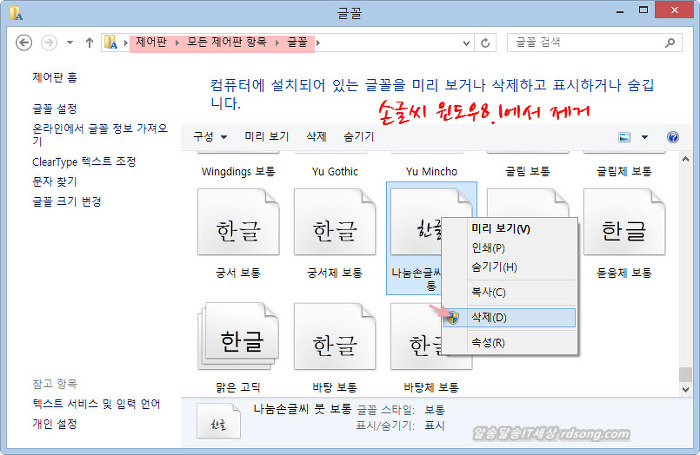
Task: Click the Up one level arrow
Action: click(89, 43)
